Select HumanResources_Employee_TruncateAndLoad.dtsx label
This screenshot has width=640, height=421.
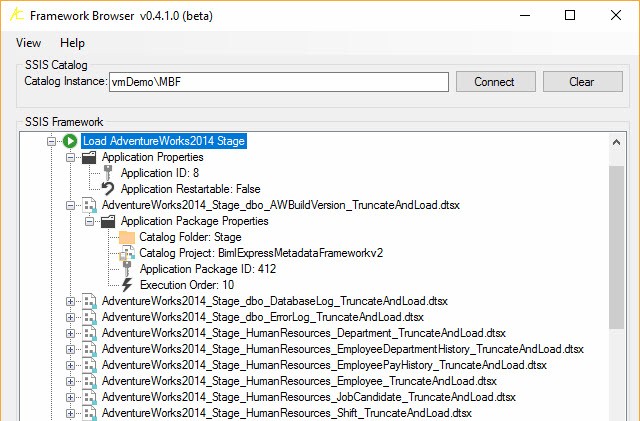299,381
